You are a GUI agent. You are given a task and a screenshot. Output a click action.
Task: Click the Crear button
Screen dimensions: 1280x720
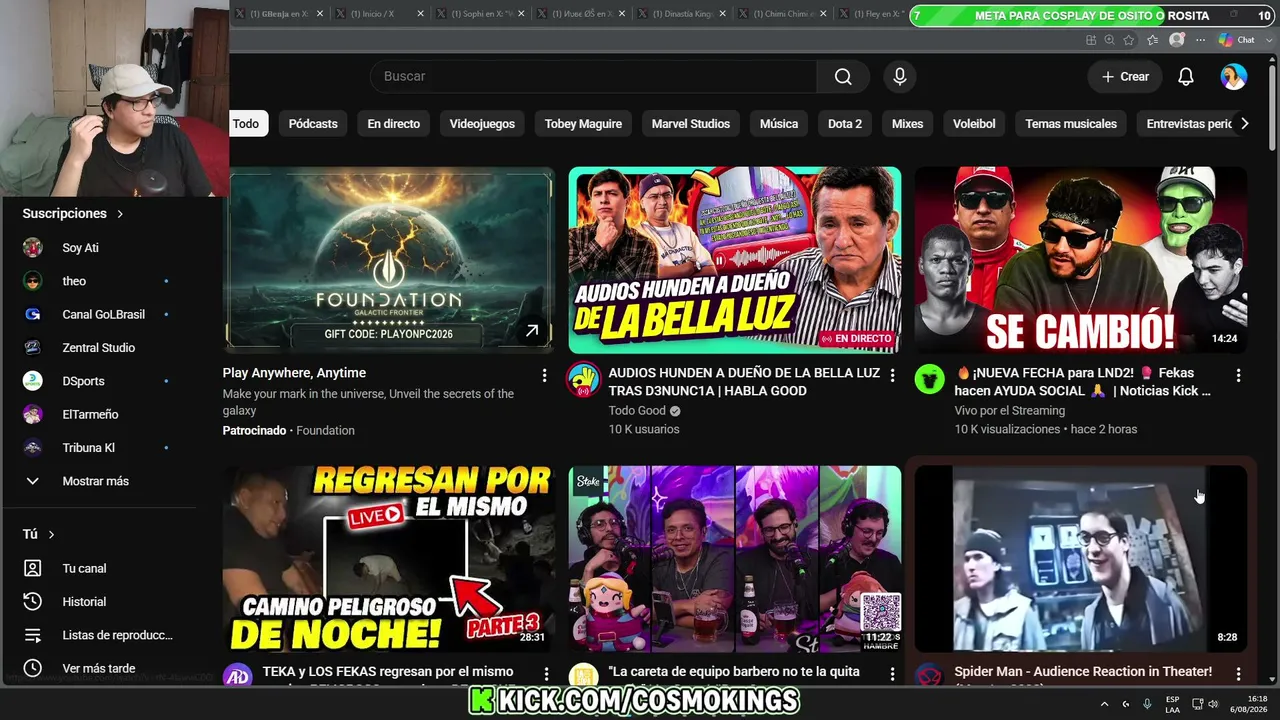[x=1125, y=77]
